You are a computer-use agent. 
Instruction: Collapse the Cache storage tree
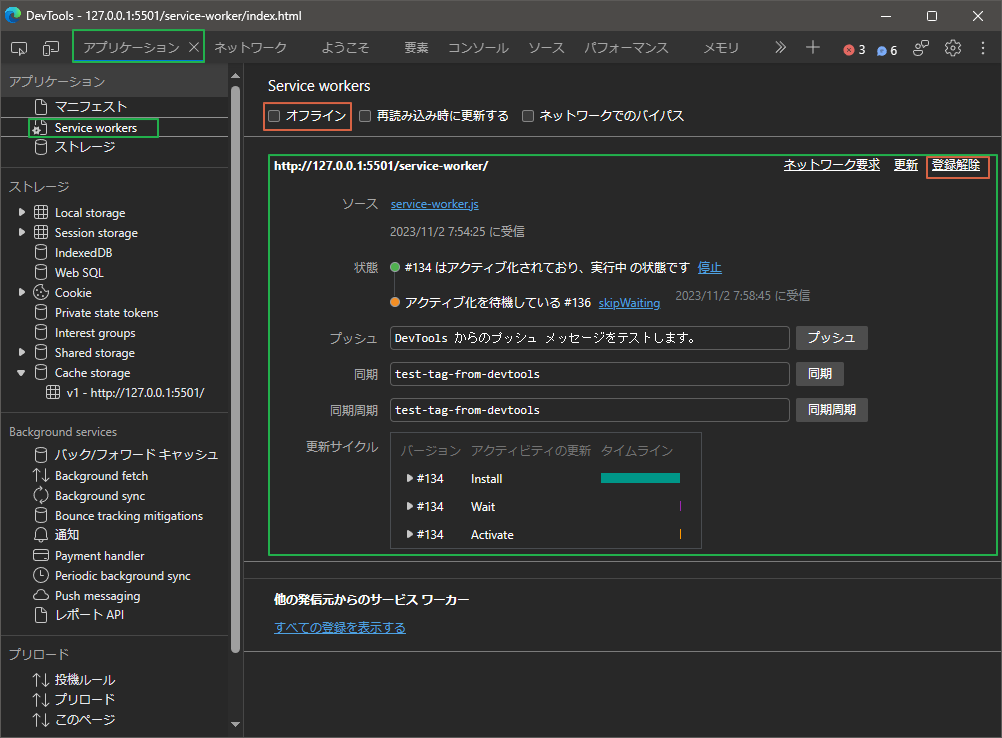click(x=22, y=372)
